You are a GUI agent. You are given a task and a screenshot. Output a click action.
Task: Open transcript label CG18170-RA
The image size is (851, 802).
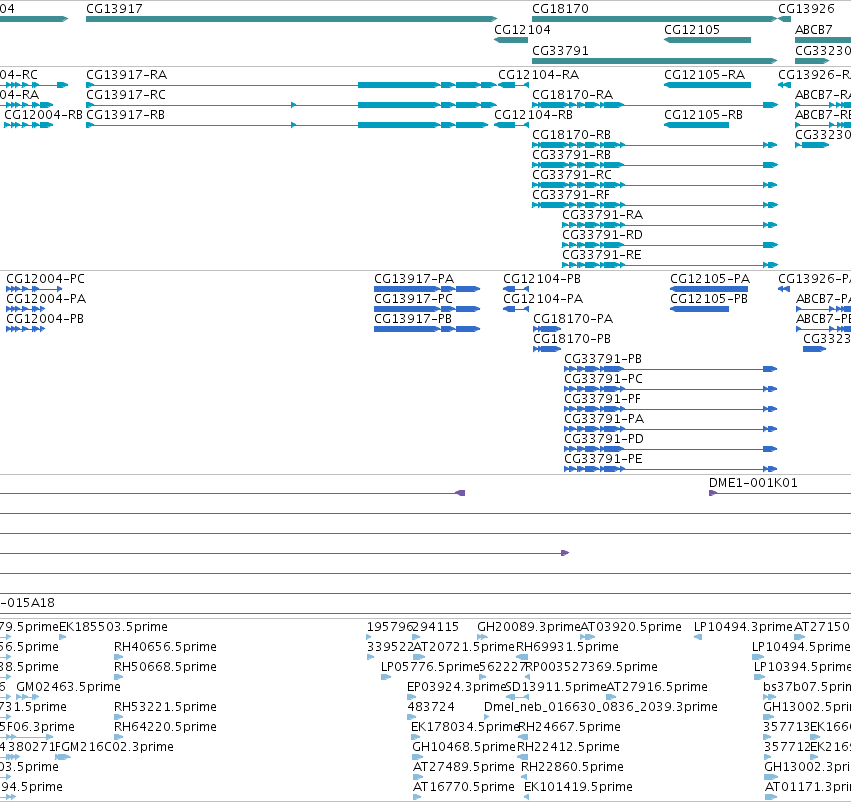point(573,95)
